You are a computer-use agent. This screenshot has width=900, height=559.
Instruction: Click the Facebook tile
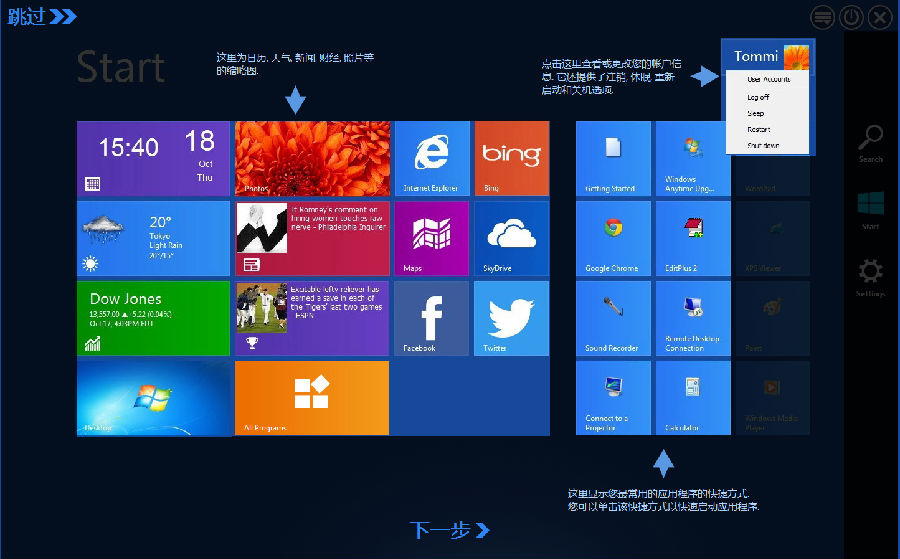[x=431, y=318]
